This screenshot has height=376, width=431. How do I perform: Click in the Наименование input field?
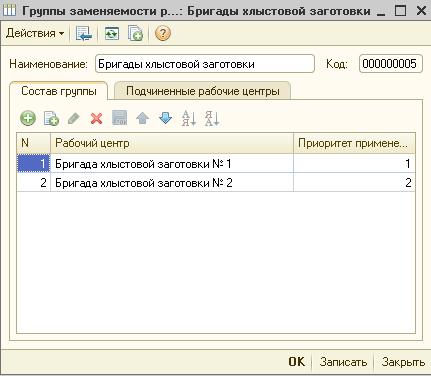[205, 64]
